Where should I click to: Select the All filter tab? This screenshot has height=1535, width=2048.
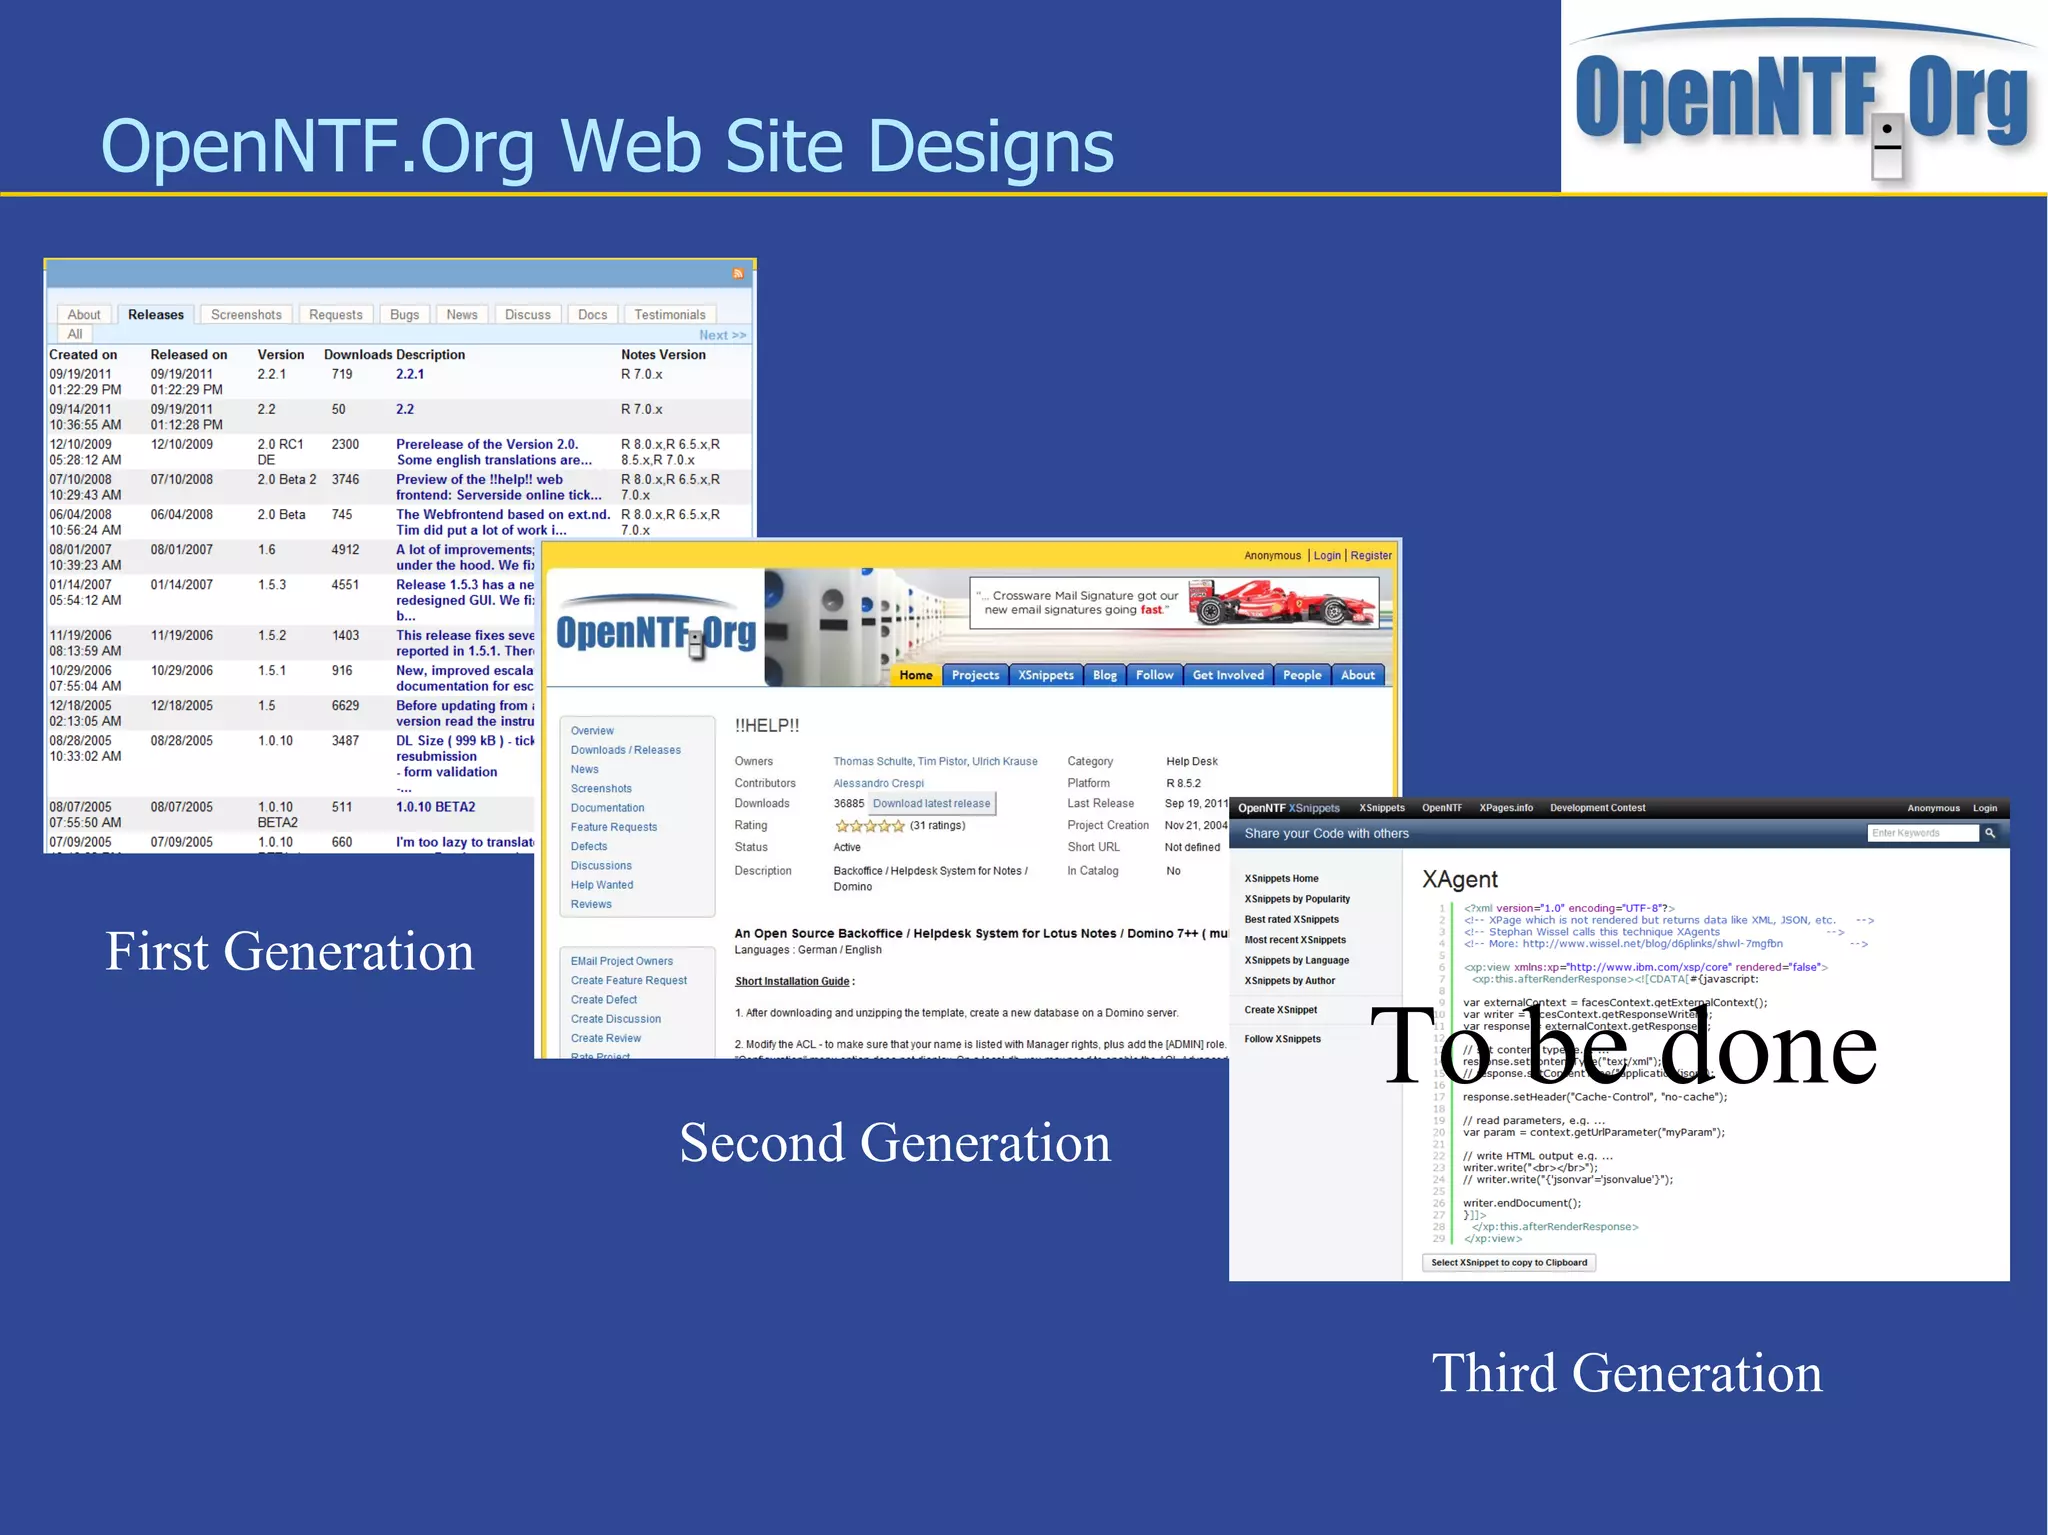(75, 334)
